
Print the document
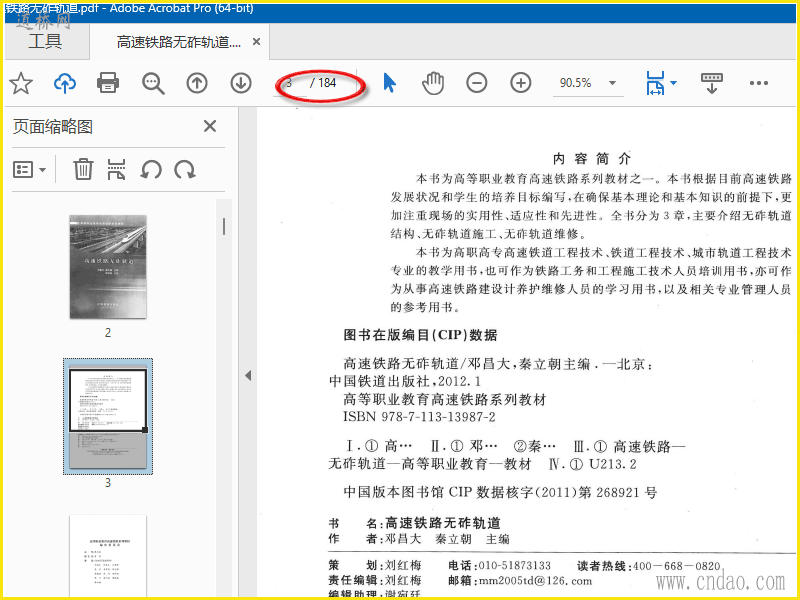tap(108, 83)
